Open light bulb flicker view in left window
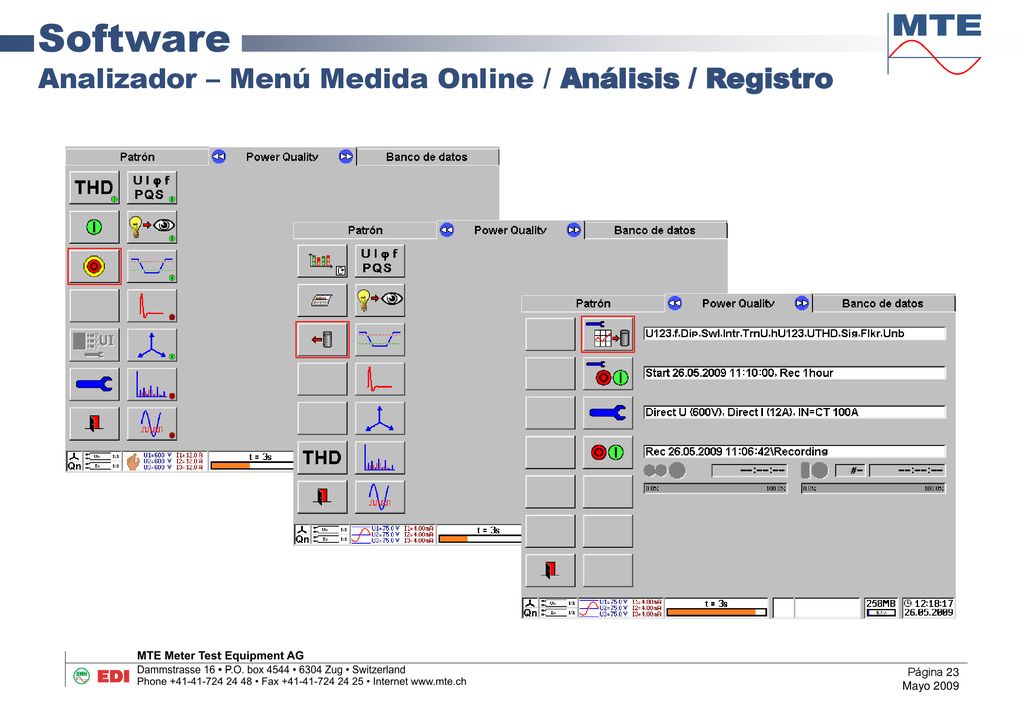Image resolution: width=1024 pixels, height=724 pixels. click(152, 227)
